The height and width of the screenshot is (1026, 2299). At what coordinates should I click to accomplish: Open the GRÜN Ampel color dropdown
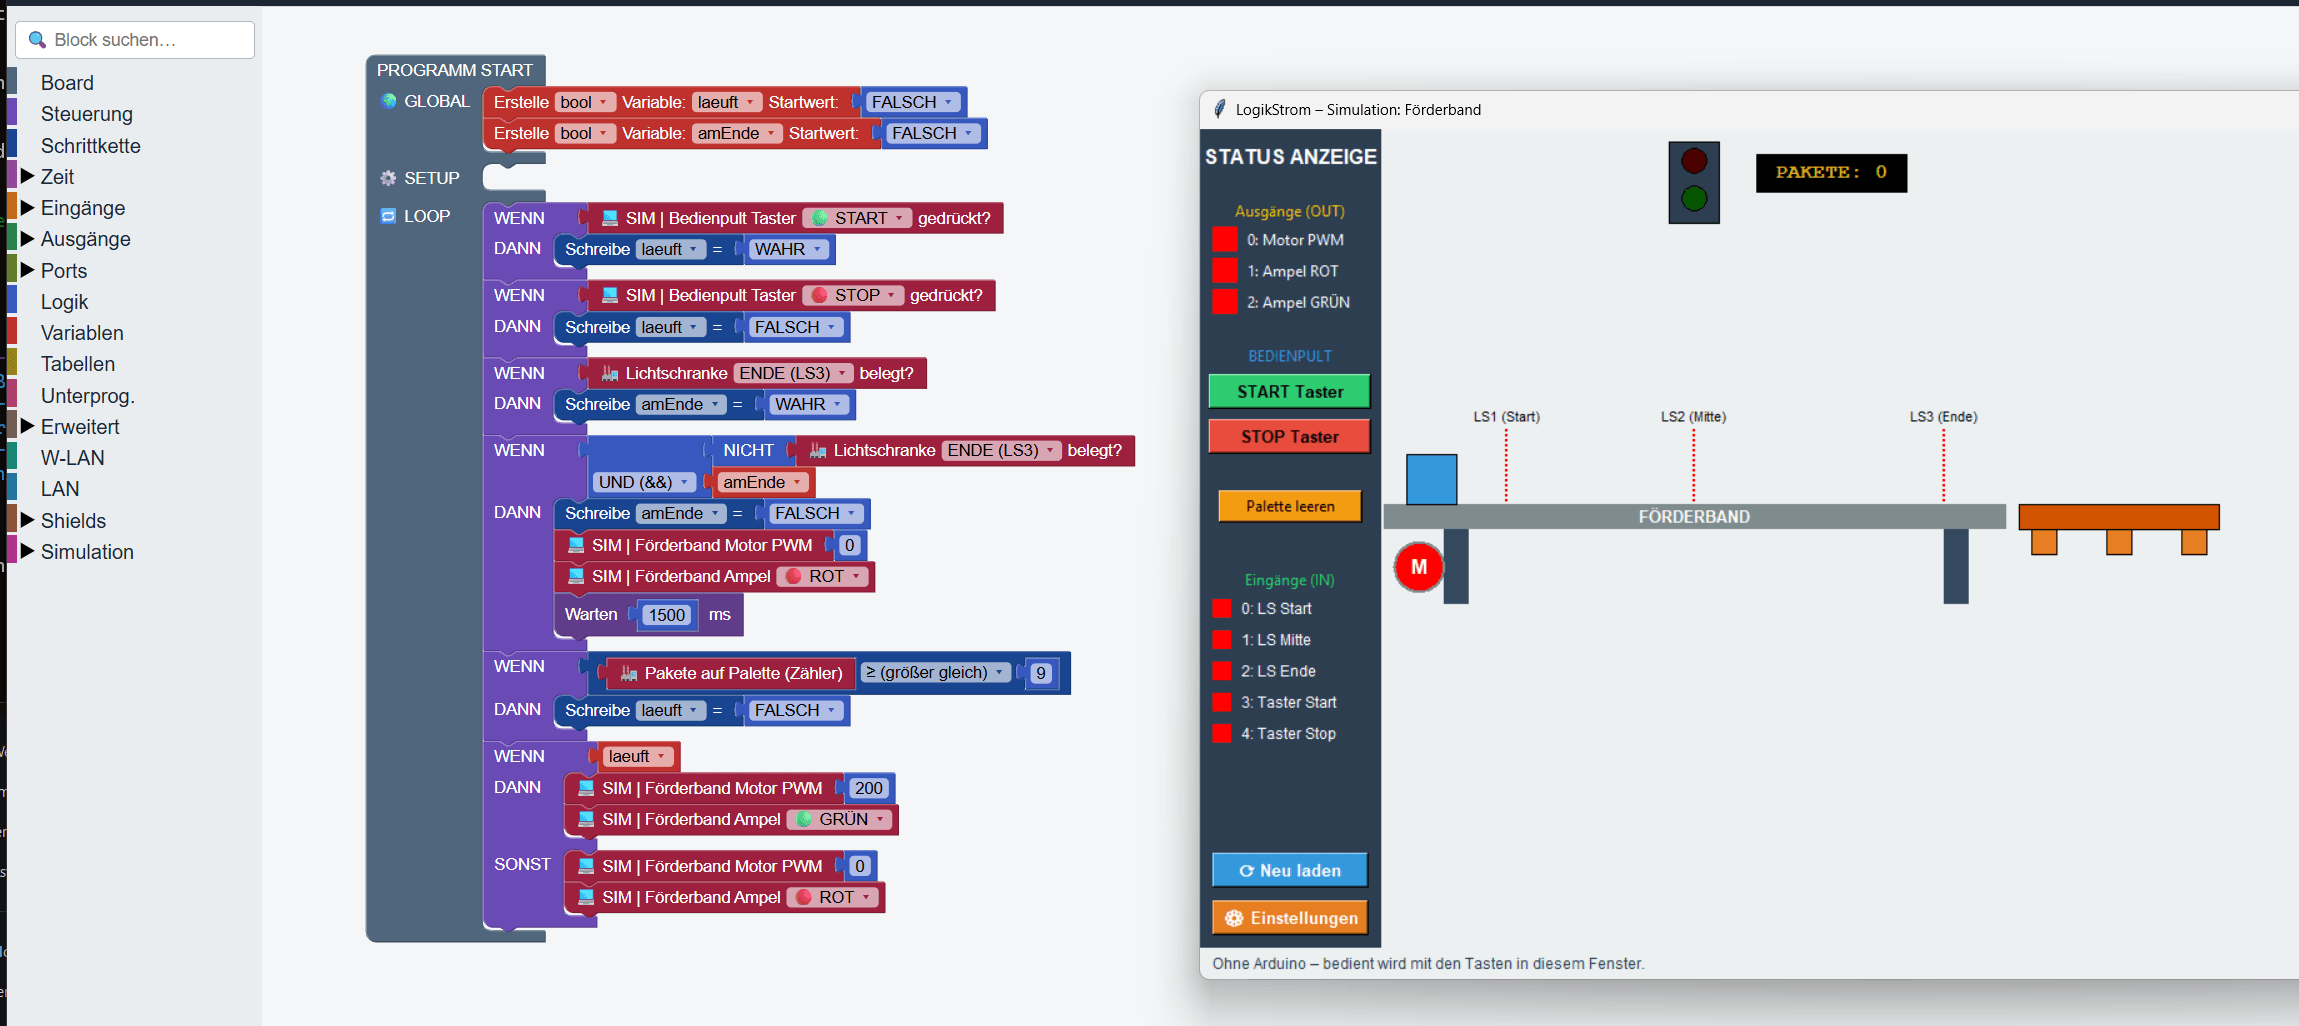(841, 819)
